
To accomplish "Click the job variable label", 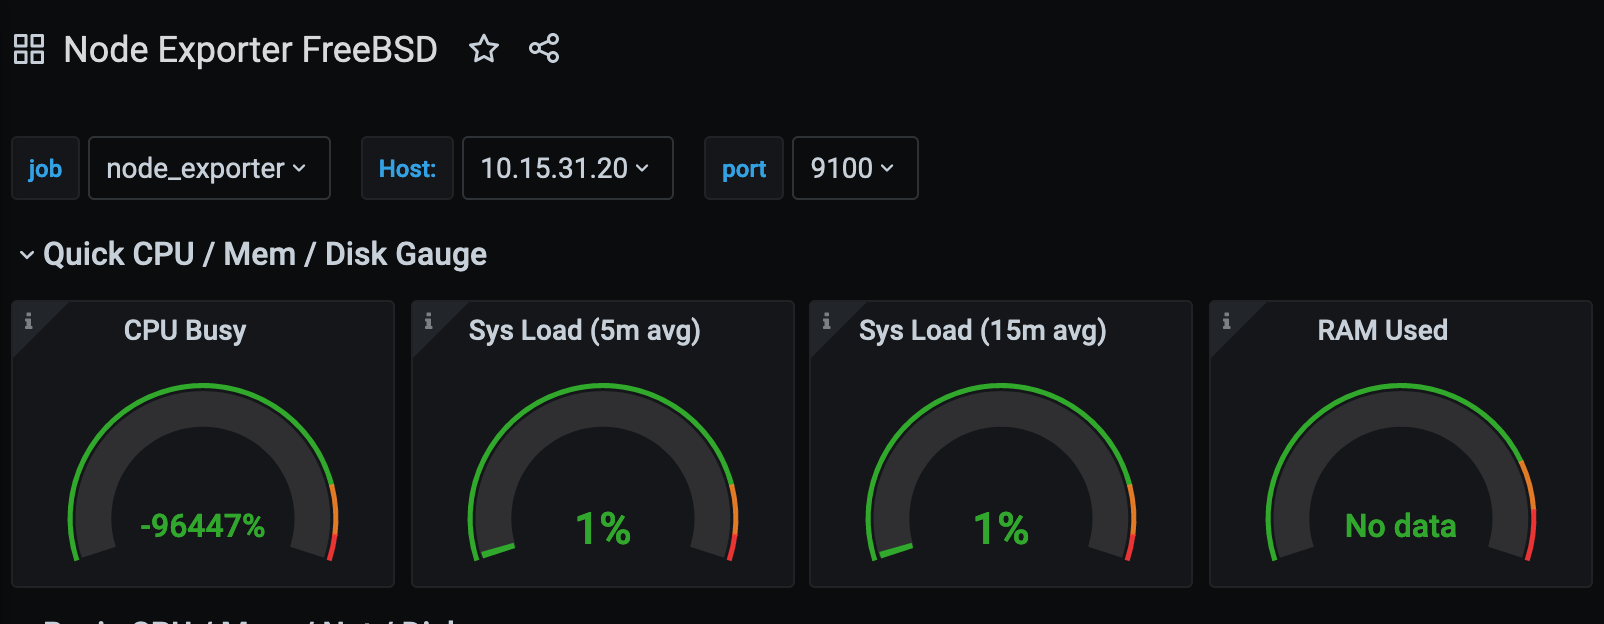I will pyautogui.click(x=45, y=168).
